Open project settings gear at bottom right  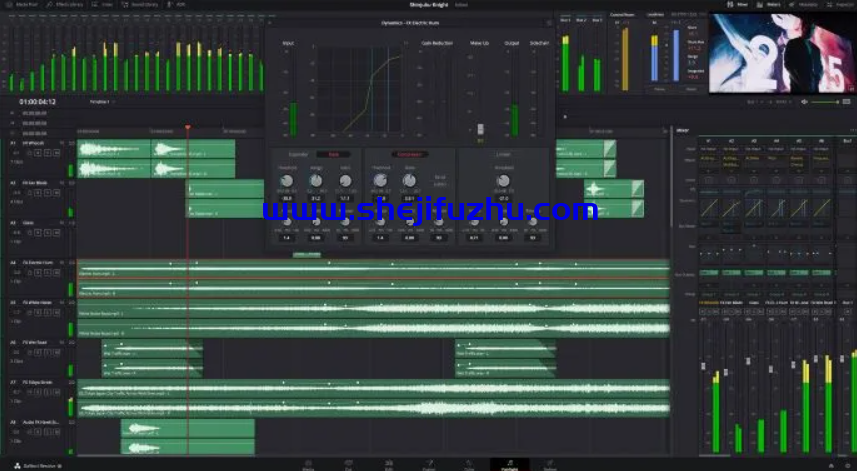848,466
